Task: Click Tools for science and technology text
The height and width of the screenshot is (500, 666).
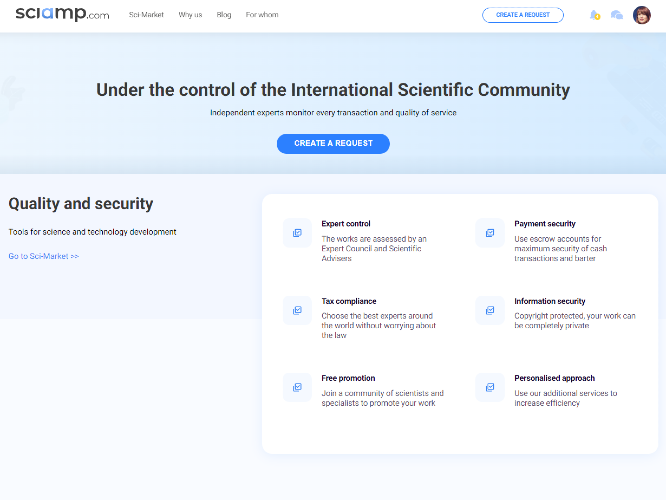Action: 92,232
